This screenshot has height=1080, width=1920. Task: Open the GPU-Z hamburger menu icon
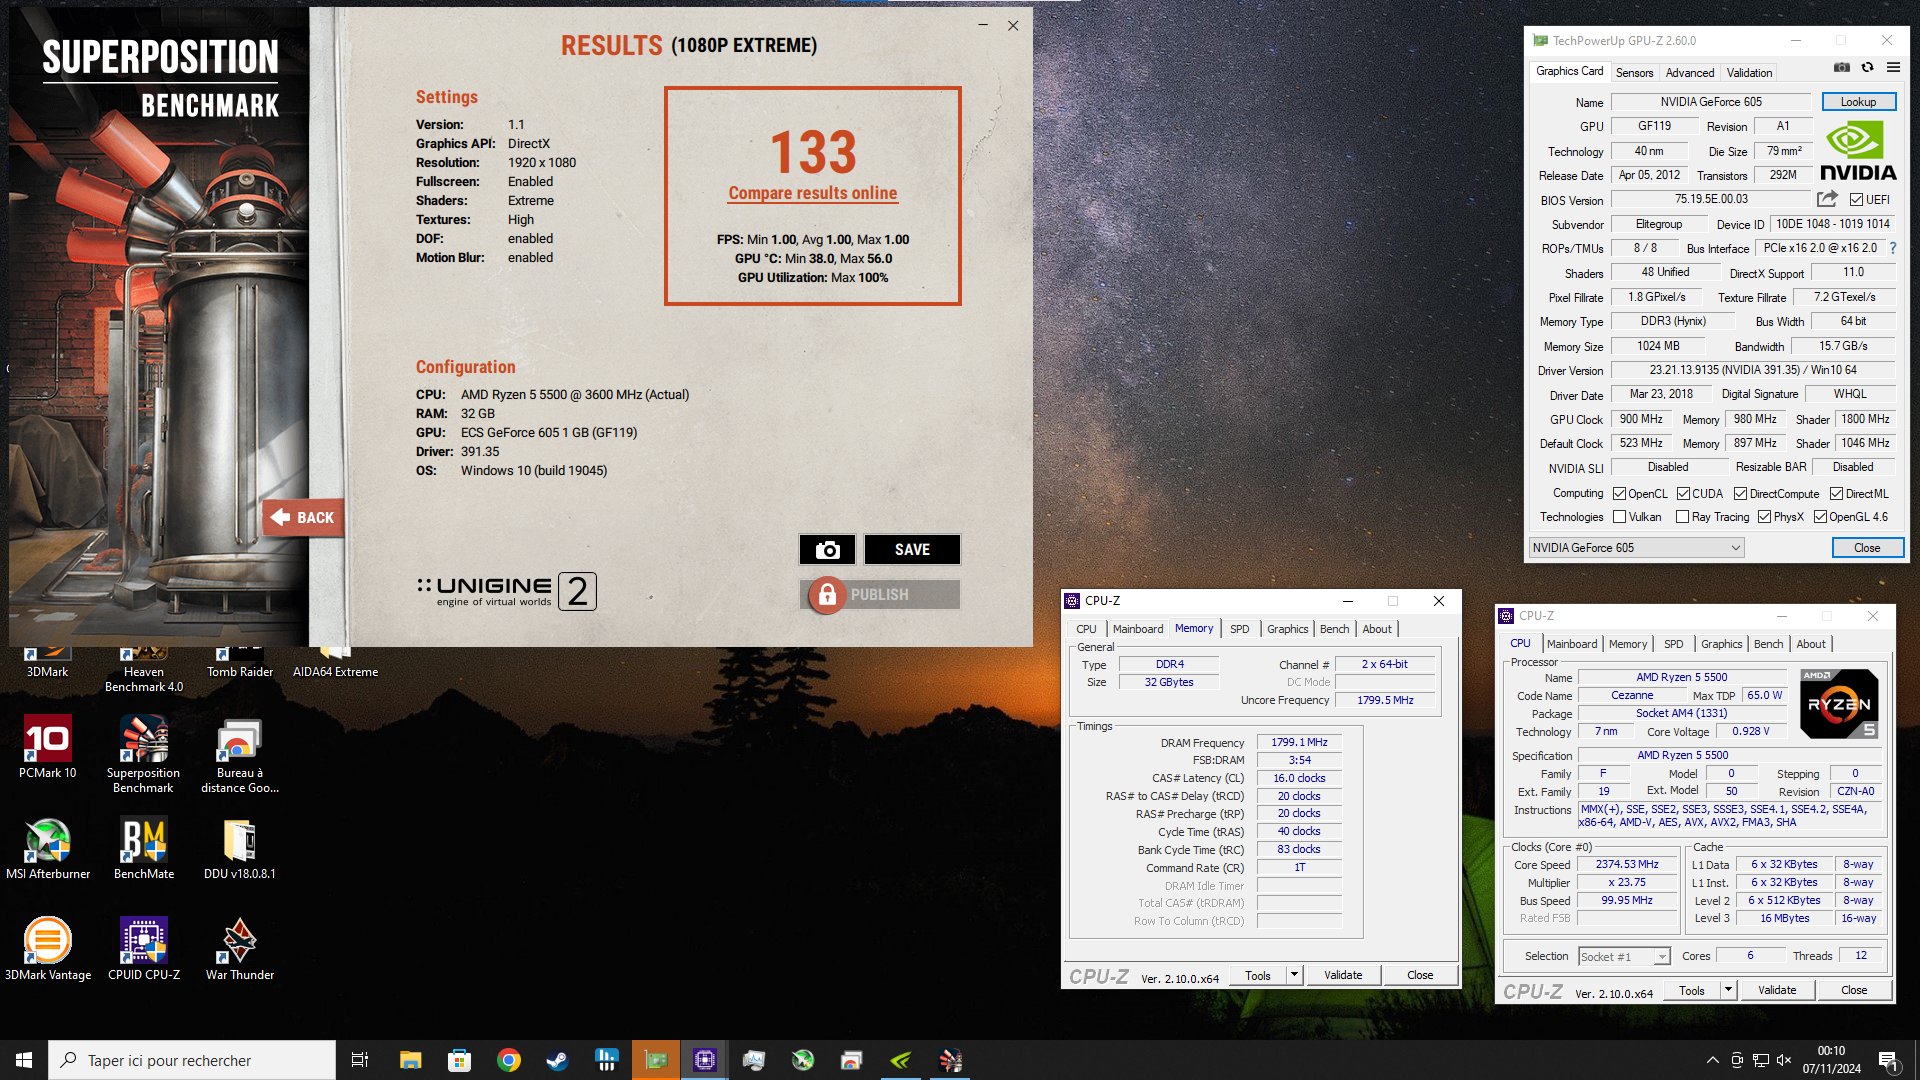pyautogui.click(x=1893, y=67)
